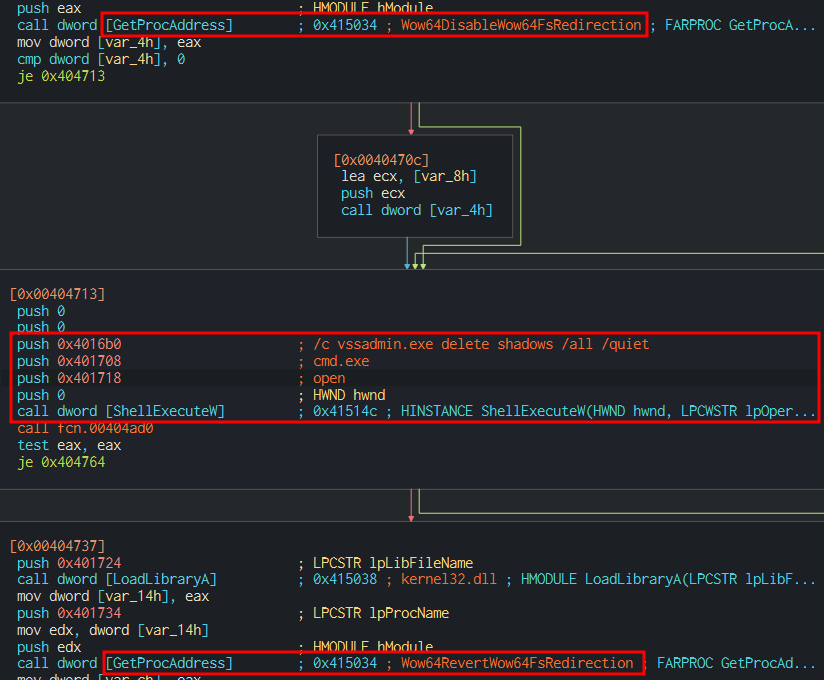Screen dimensions: 824x680
Task: Select the mov edx, dword [var_14h] instruction
Action: coord(113,630)
